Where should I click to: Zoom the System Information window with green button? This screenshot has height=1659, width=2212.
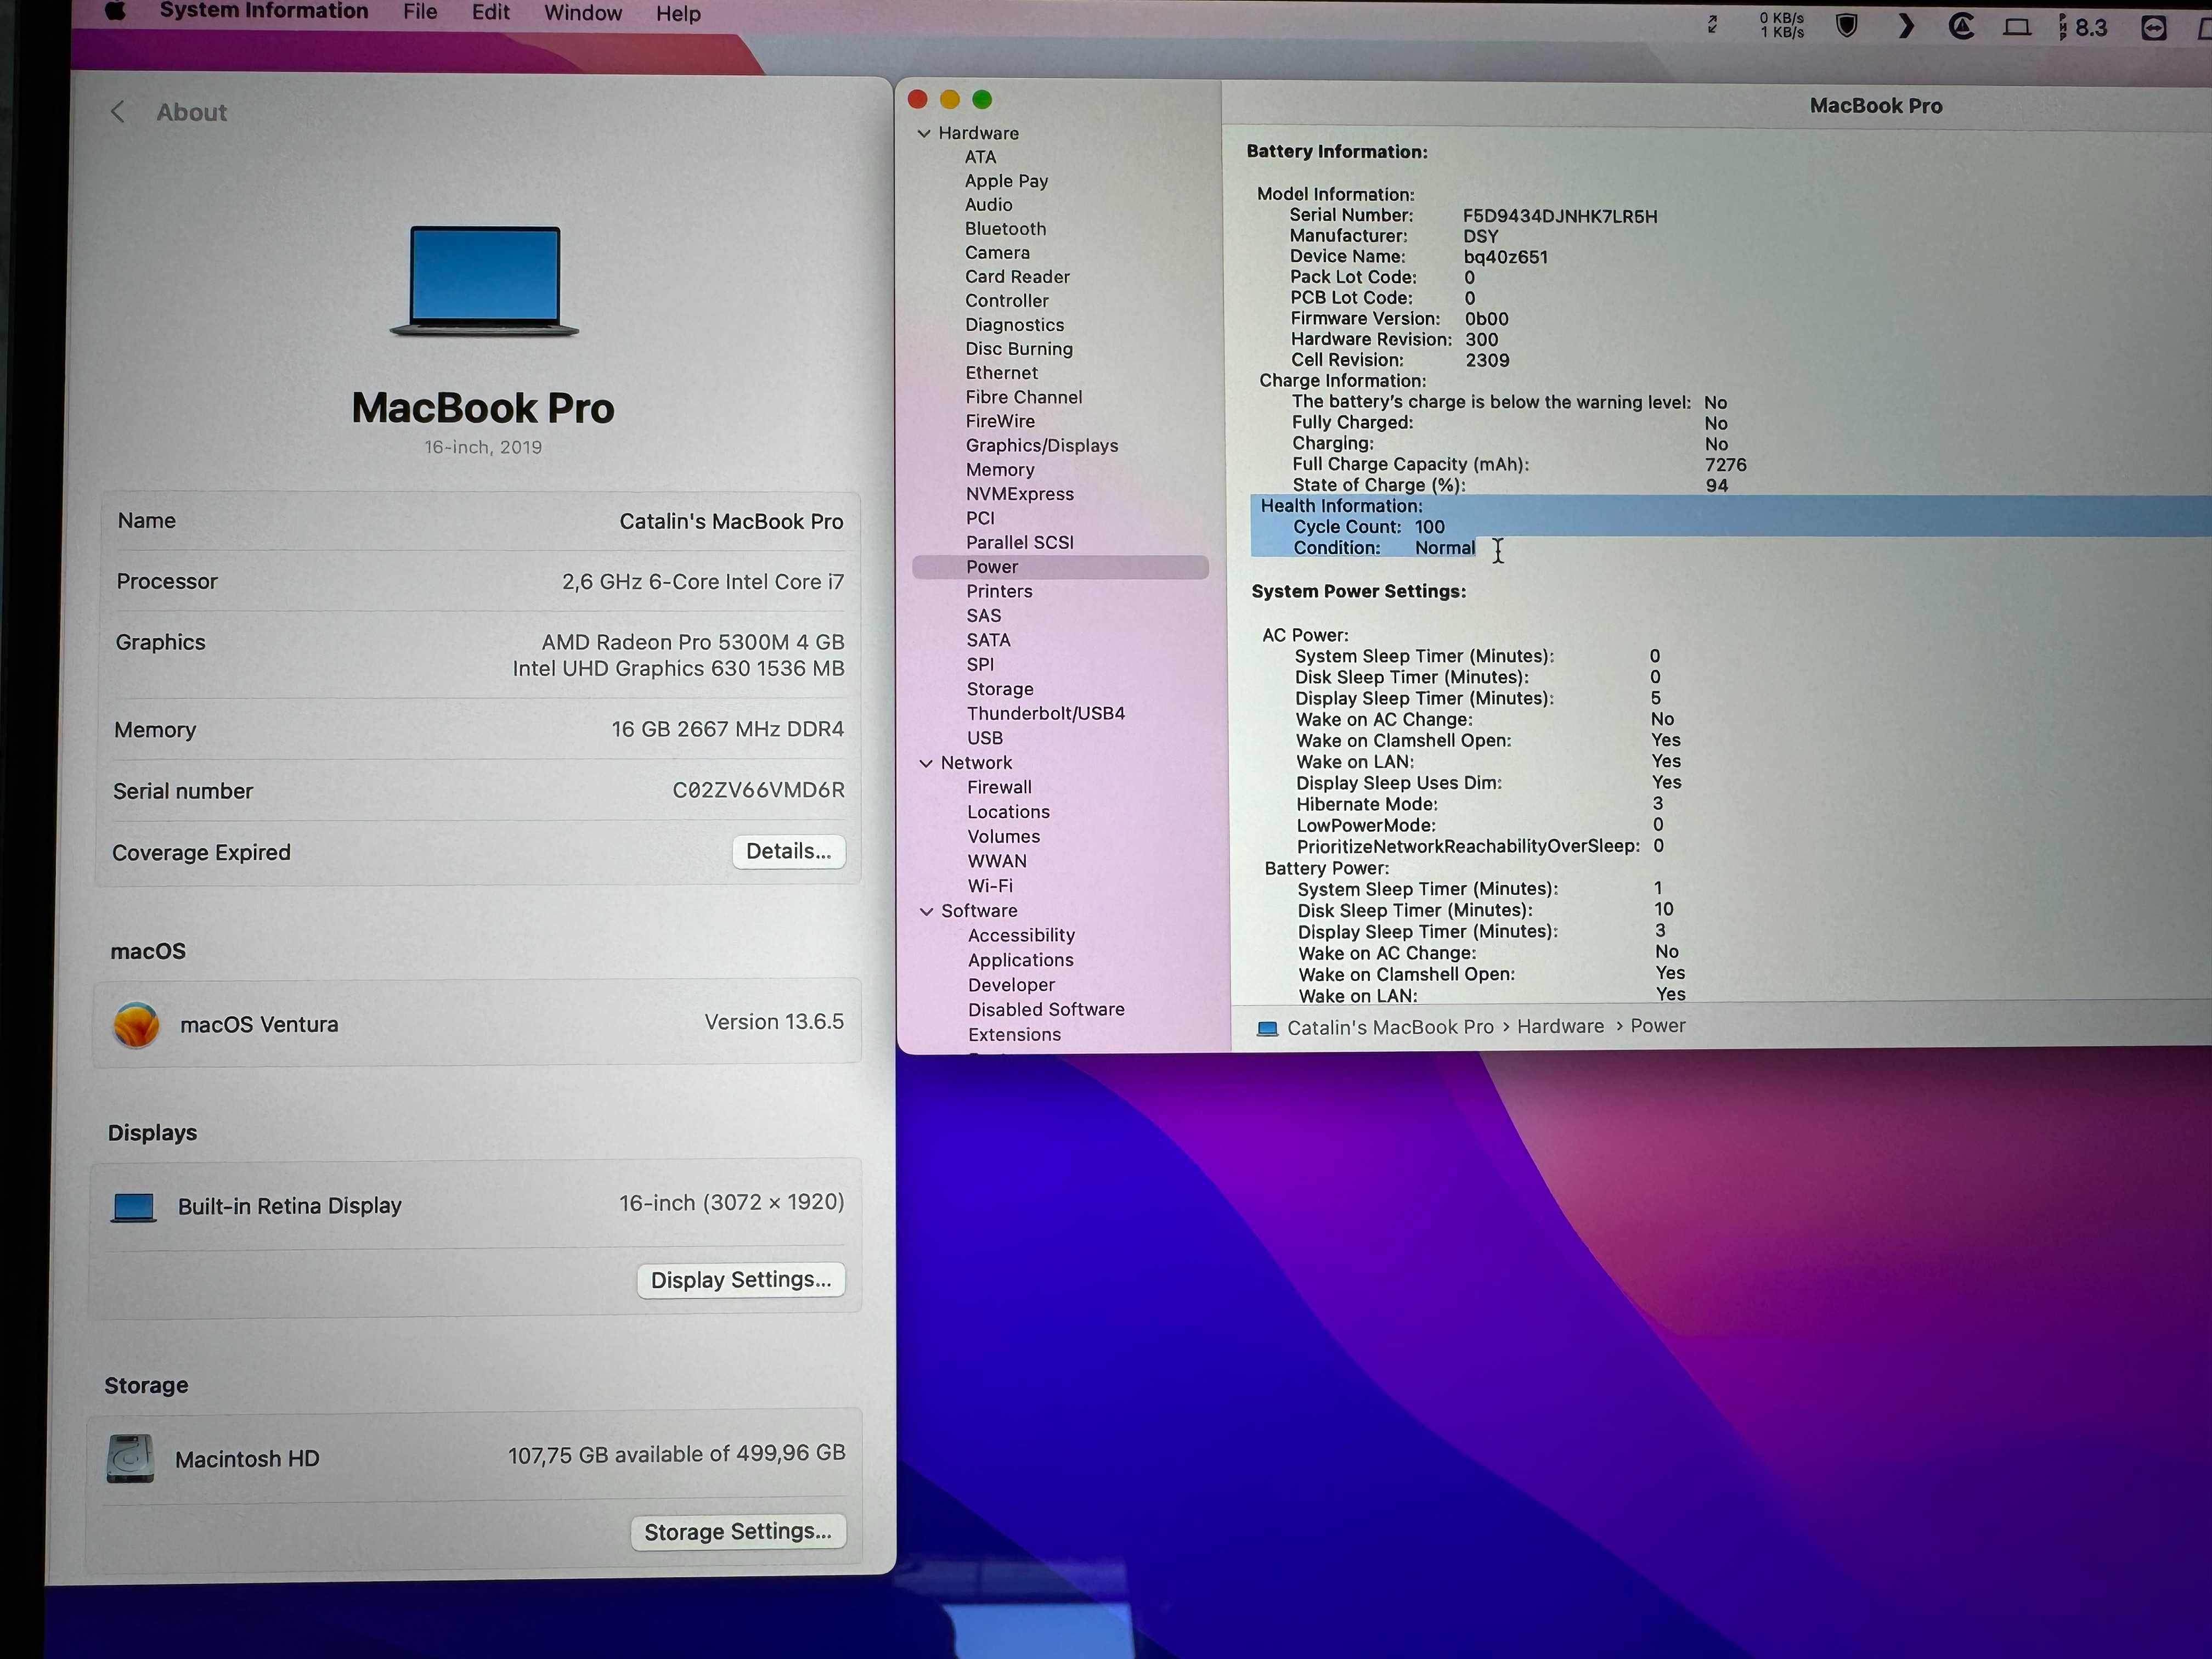[982, 99]
